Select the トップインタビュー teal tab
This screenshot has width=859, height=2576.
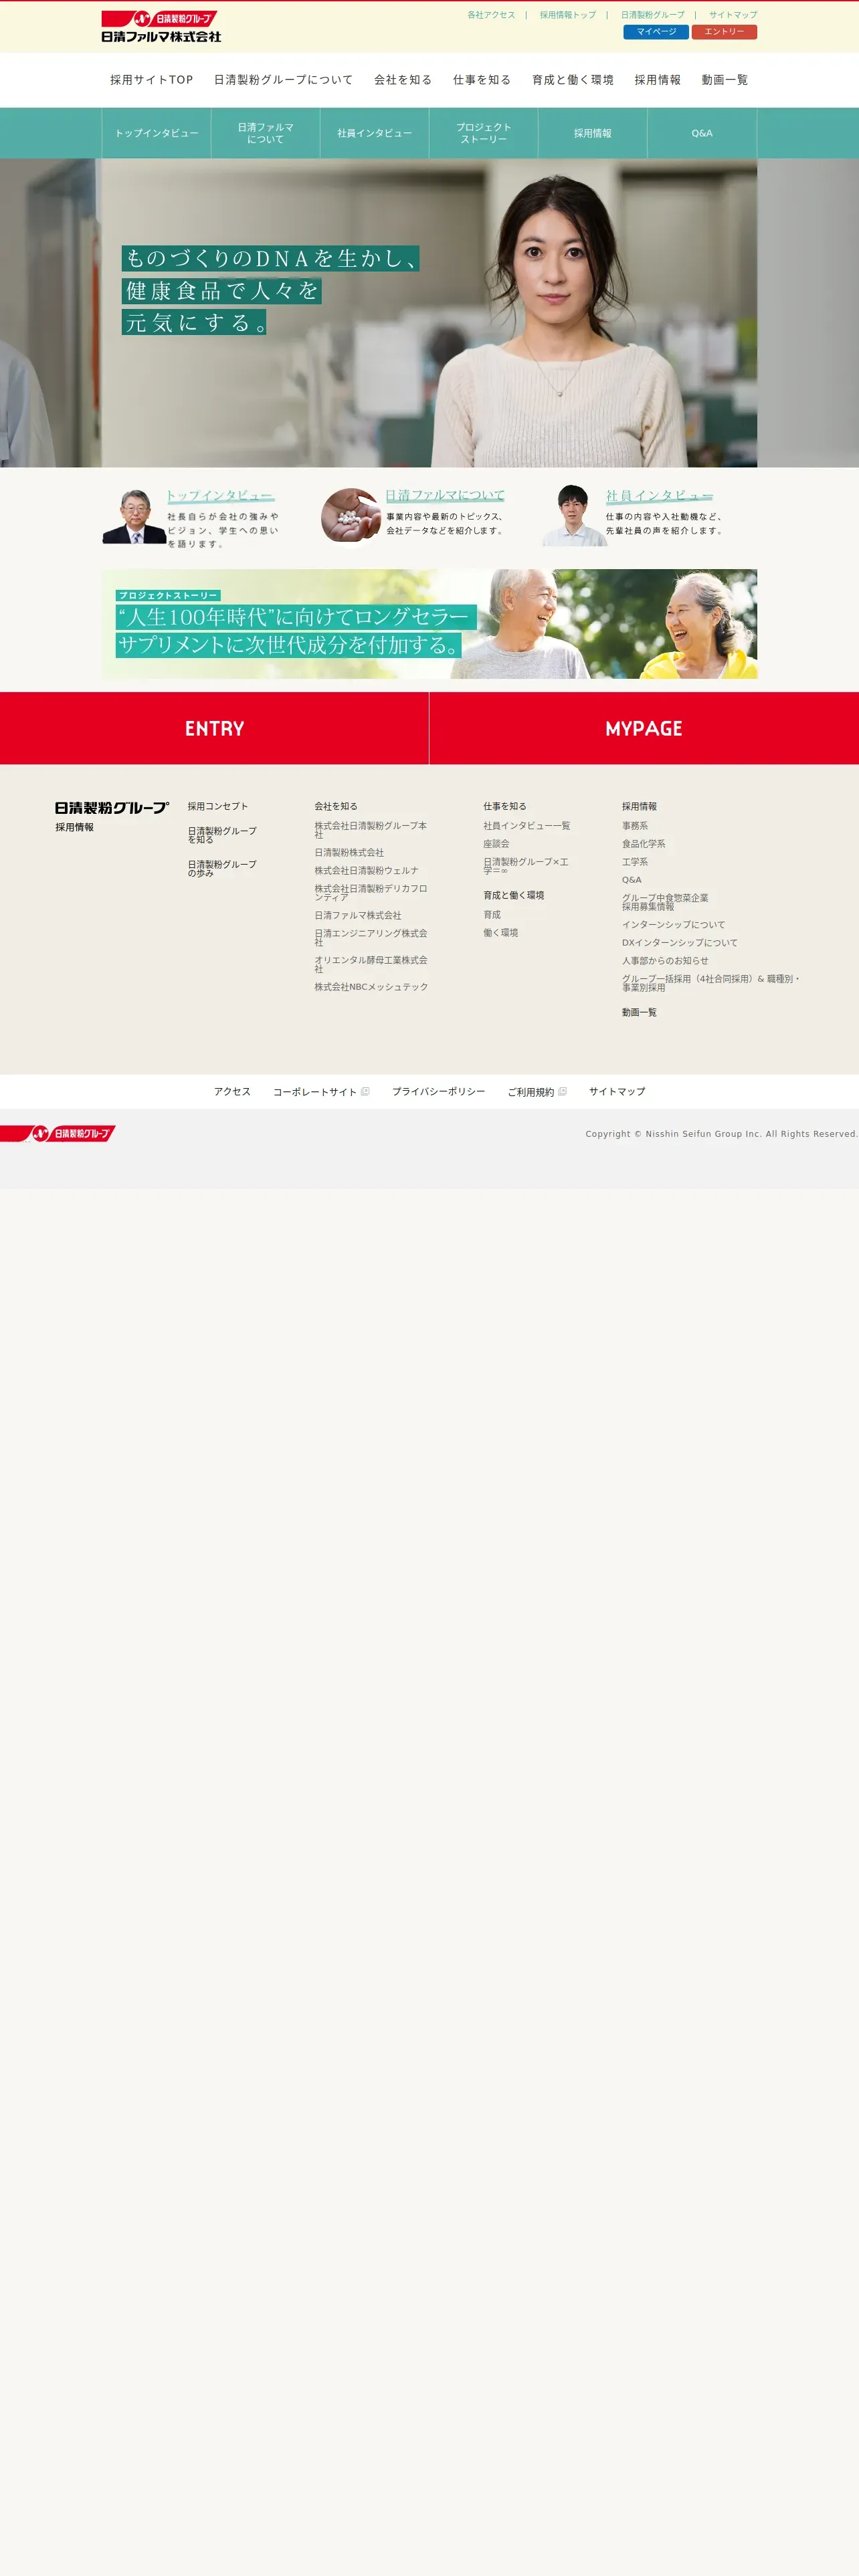[156, 133]
